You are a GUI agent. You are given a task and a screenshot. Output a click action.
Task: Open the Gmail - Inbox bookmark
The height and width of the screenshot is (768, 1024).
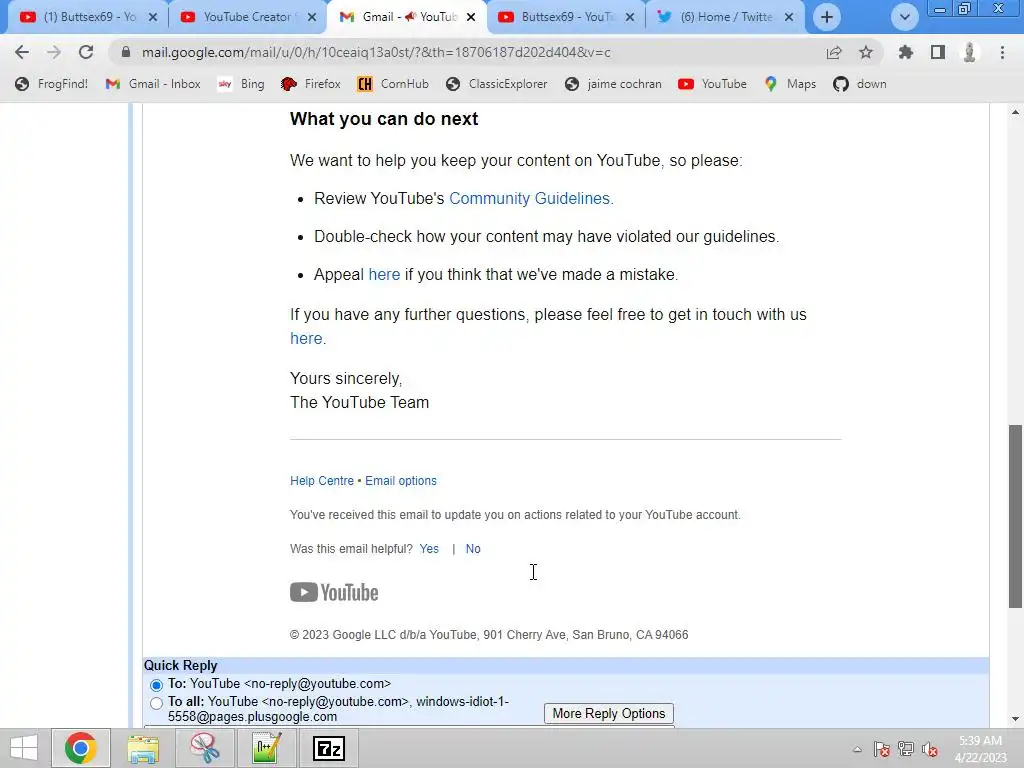click(x=153, y=84)
